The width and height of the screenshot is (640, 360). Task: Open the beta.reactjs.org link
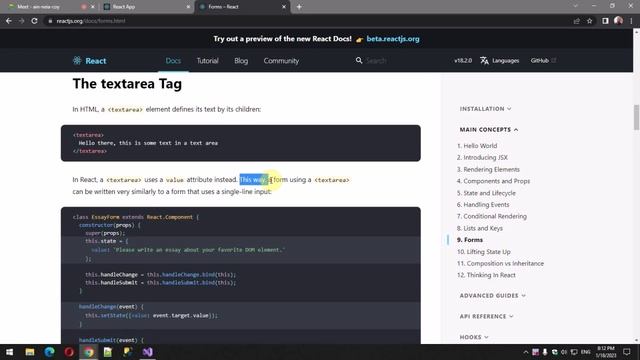393,39
